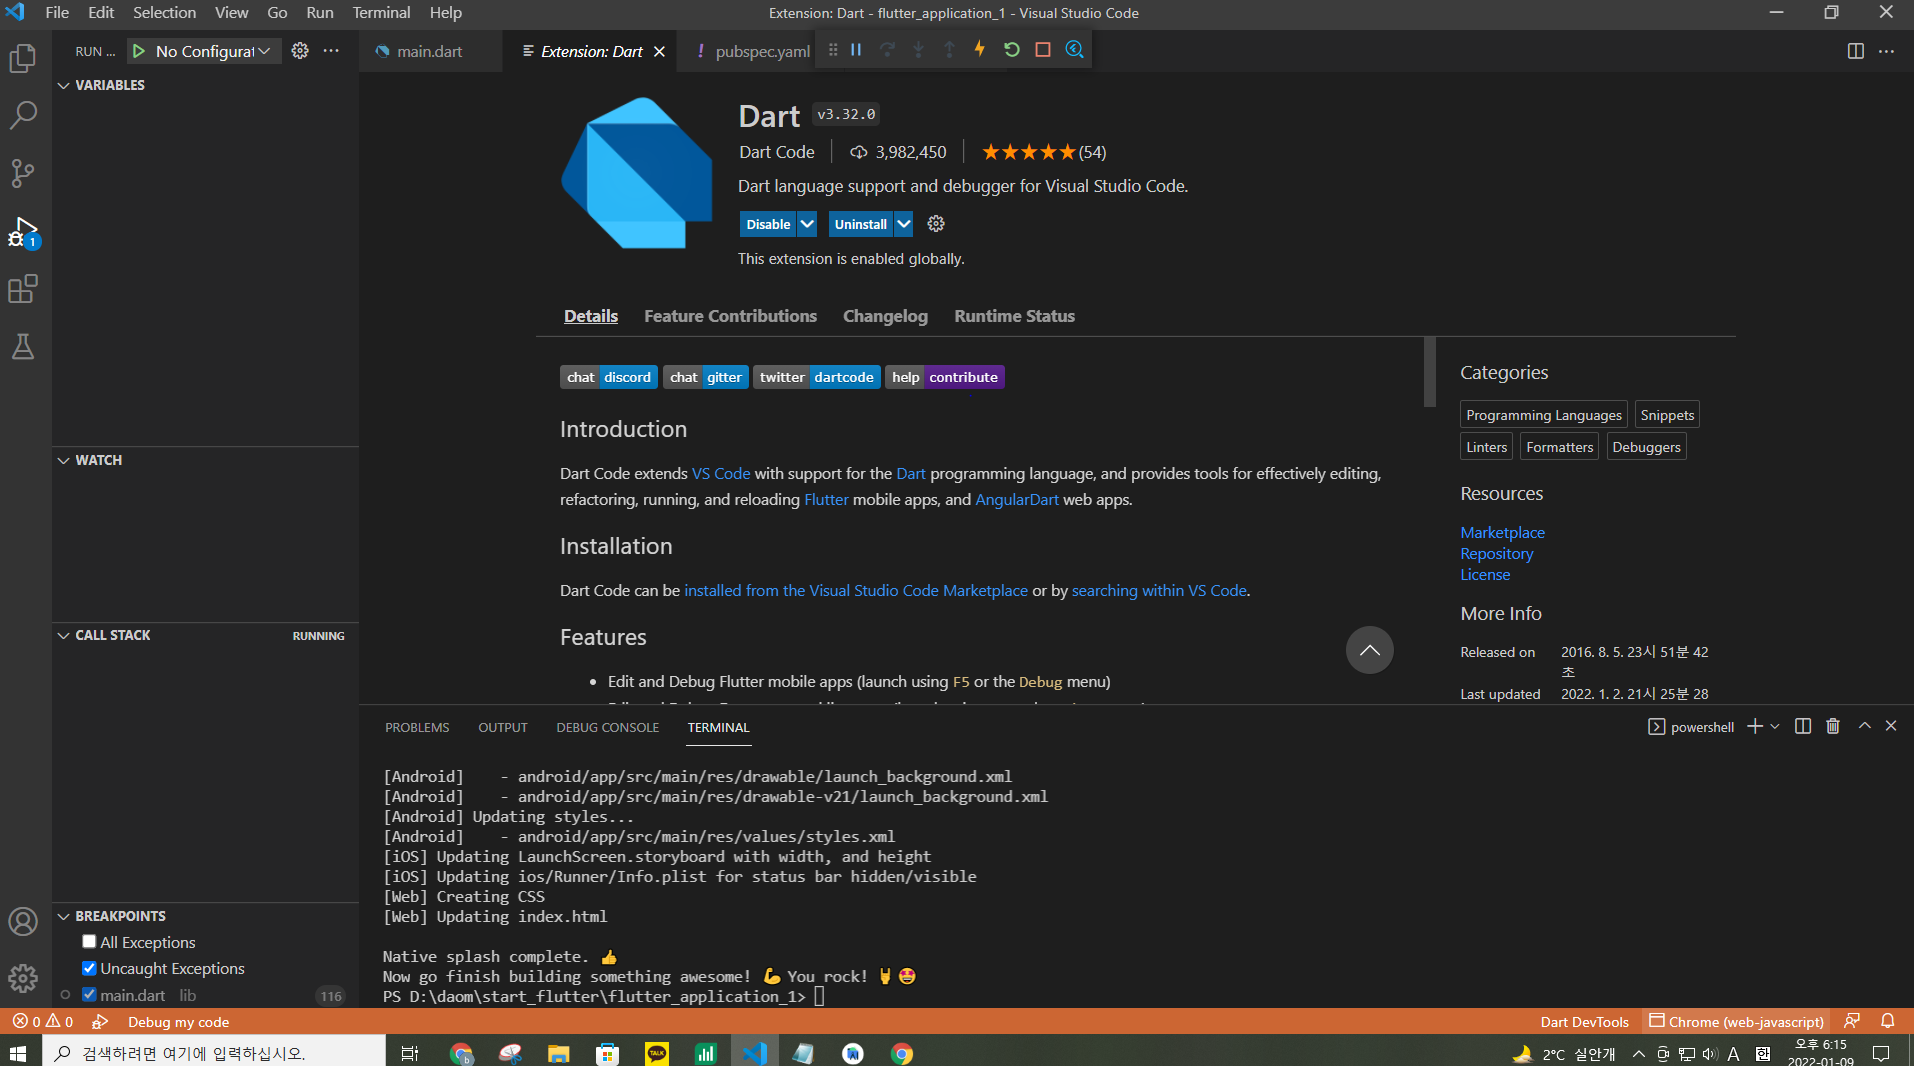1914x1066 pixels.
Task: Split the editor to the right
Action: click(1856, 51)
